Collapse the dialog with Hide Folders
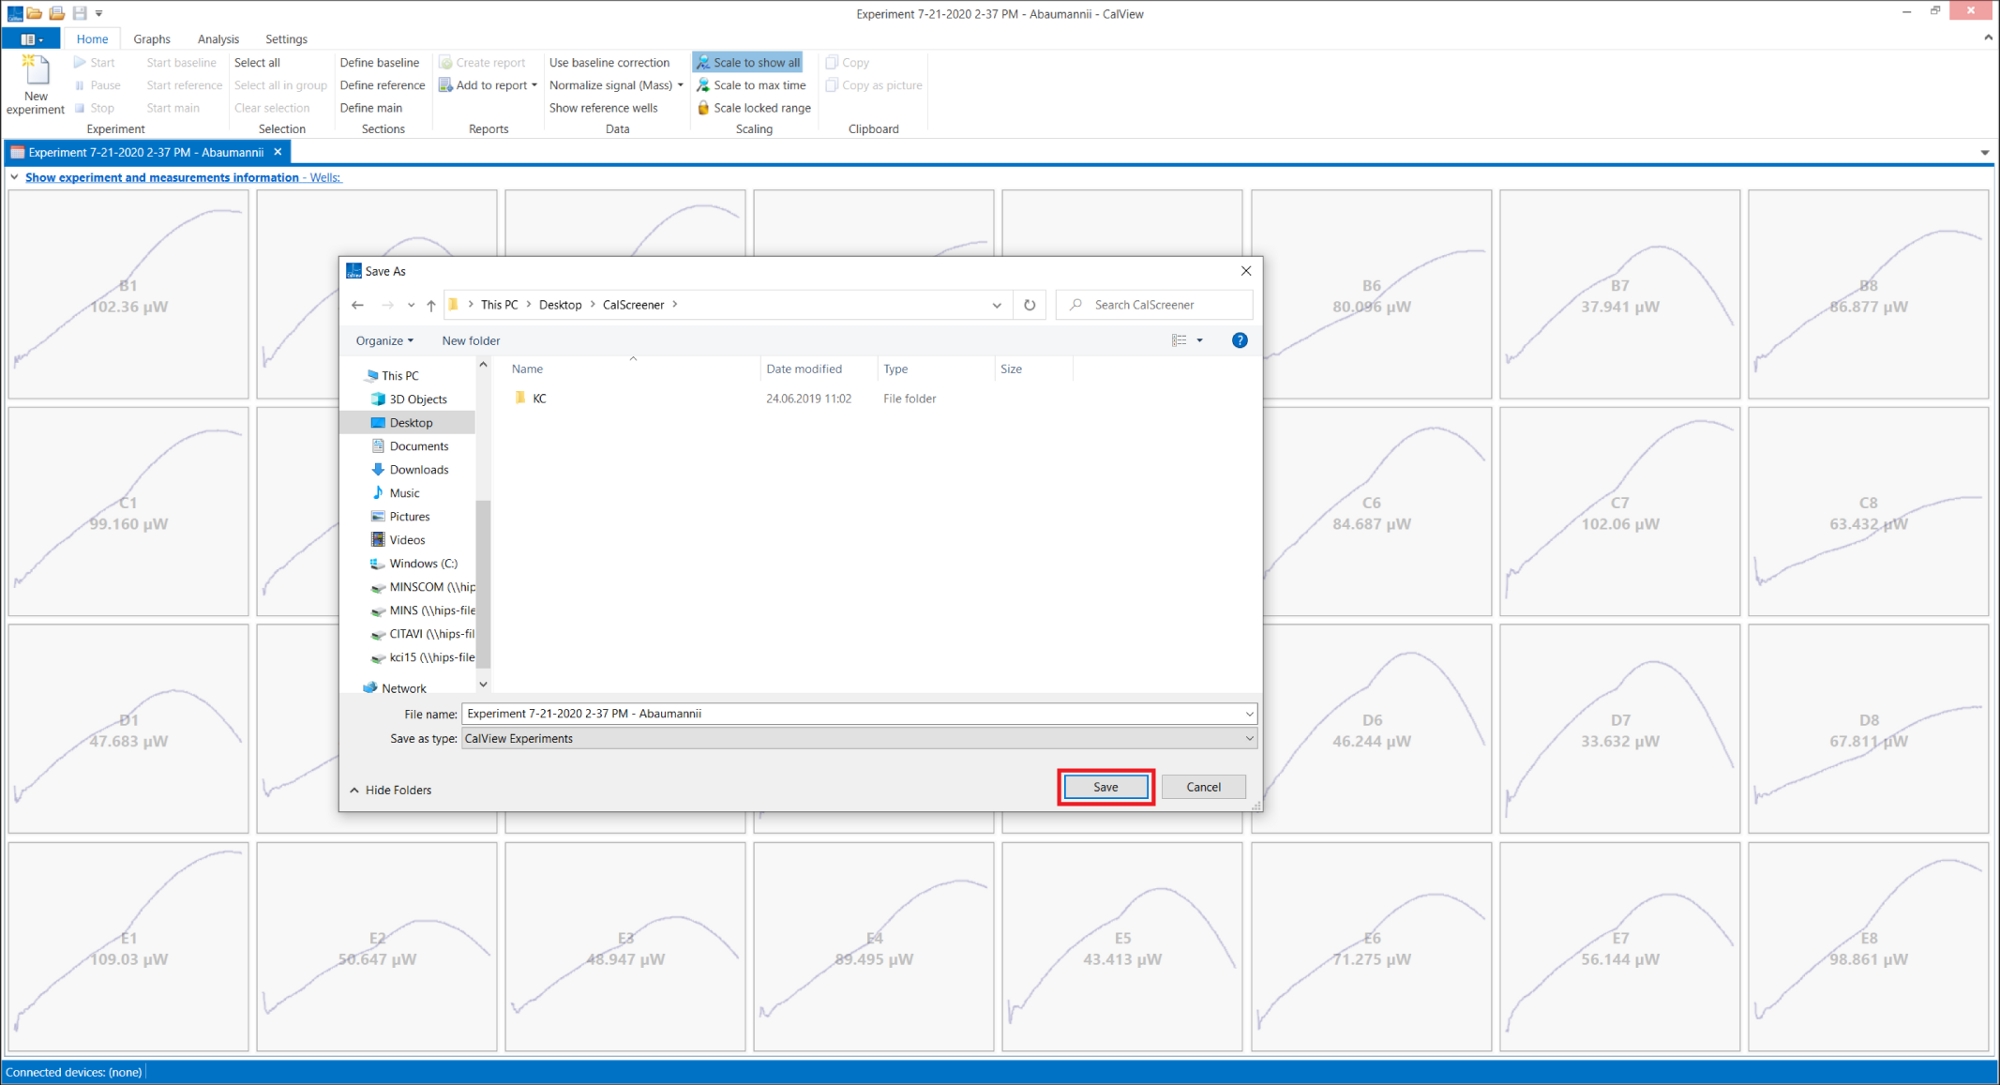The width and height of the screenshot is (2000, 1085). [x=391, y=790]
